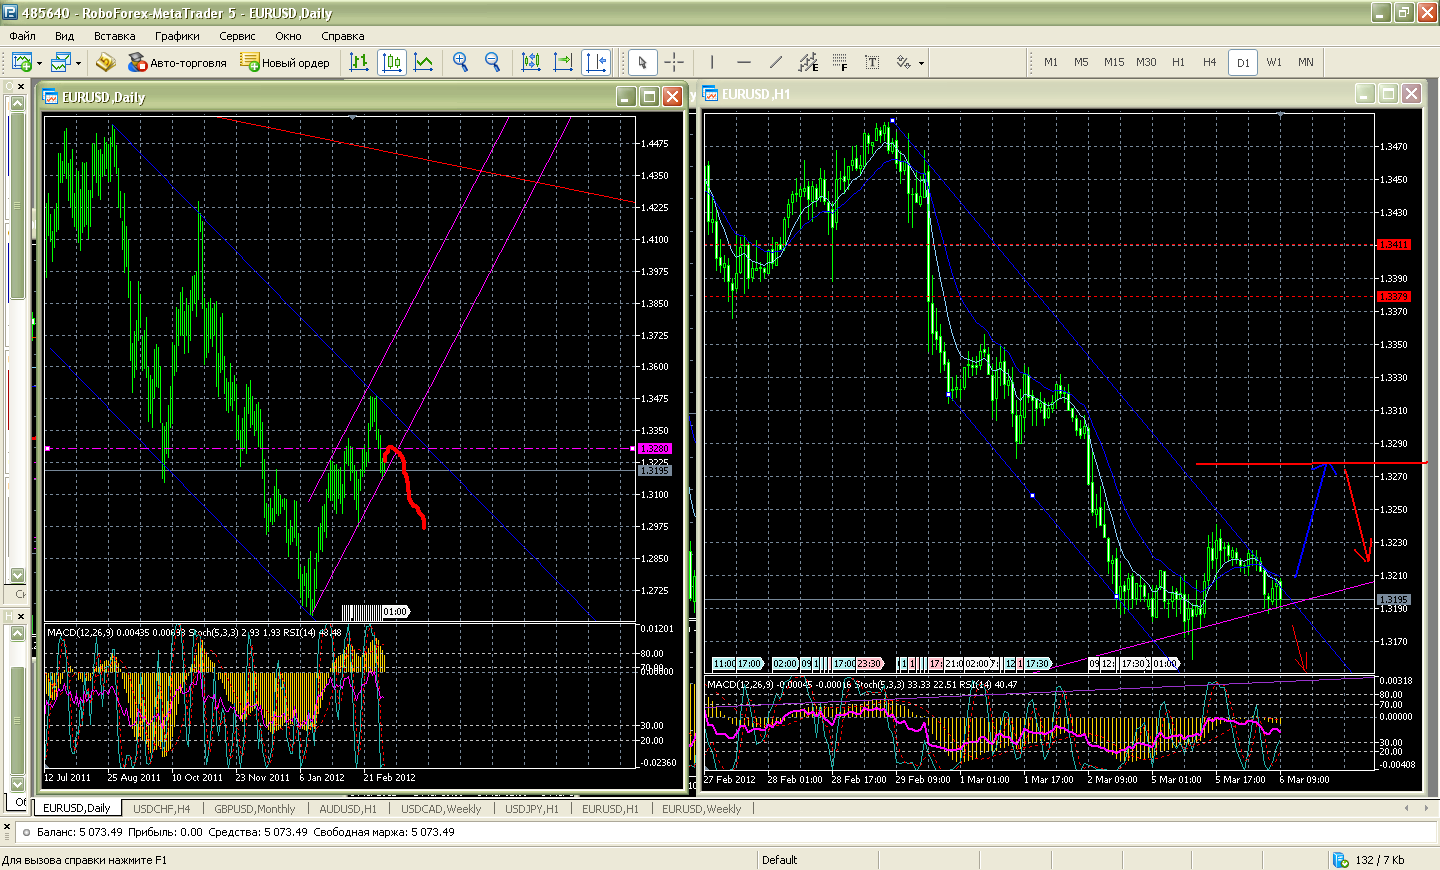The height and width of the screenshot is (870, 1440).
Task: Select the H4 timeframe
Action: (1209, 62)
